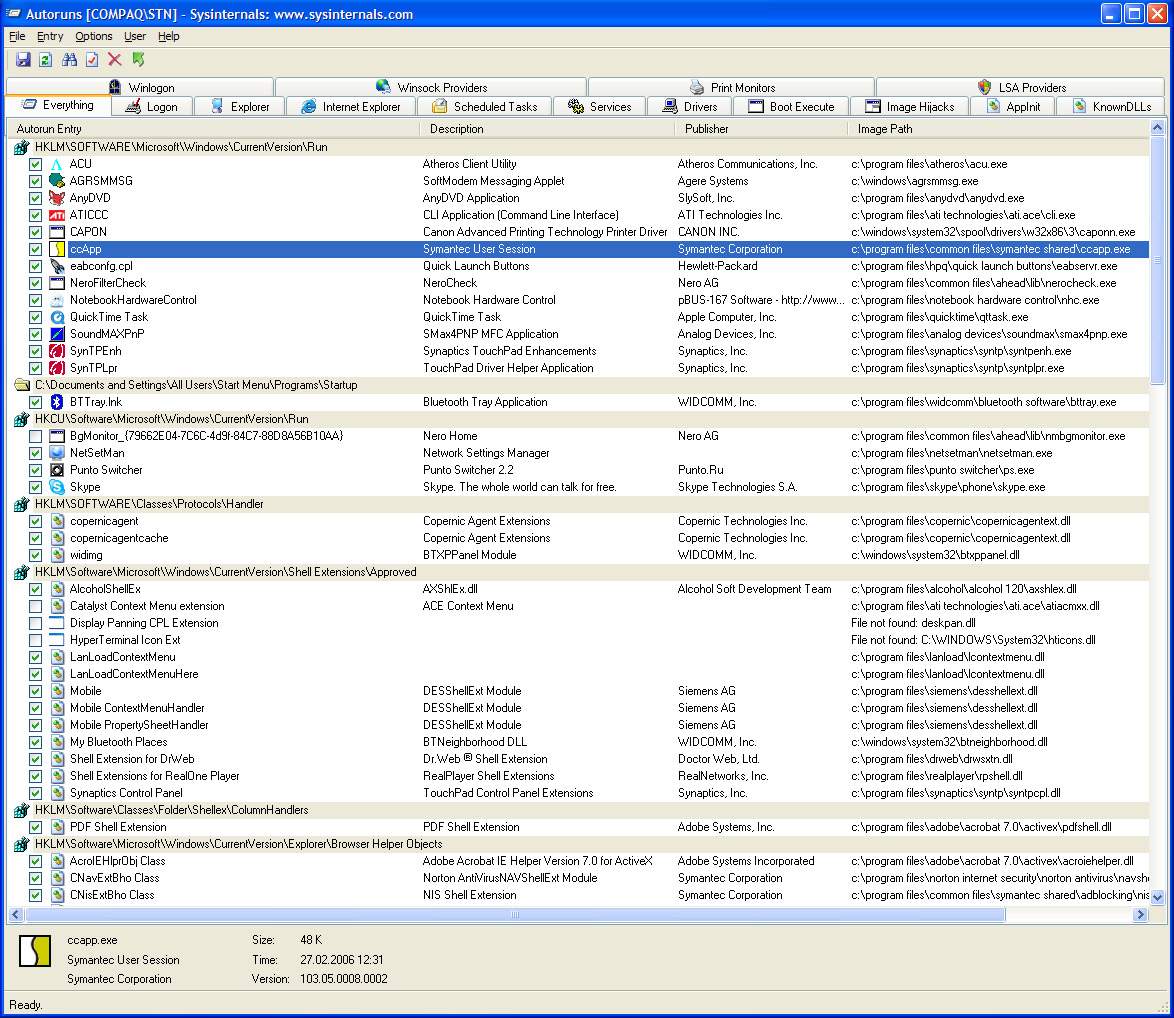1174x1018 pixels.
Task: Click the Properties toolbar icon
Action: point(92,60)
